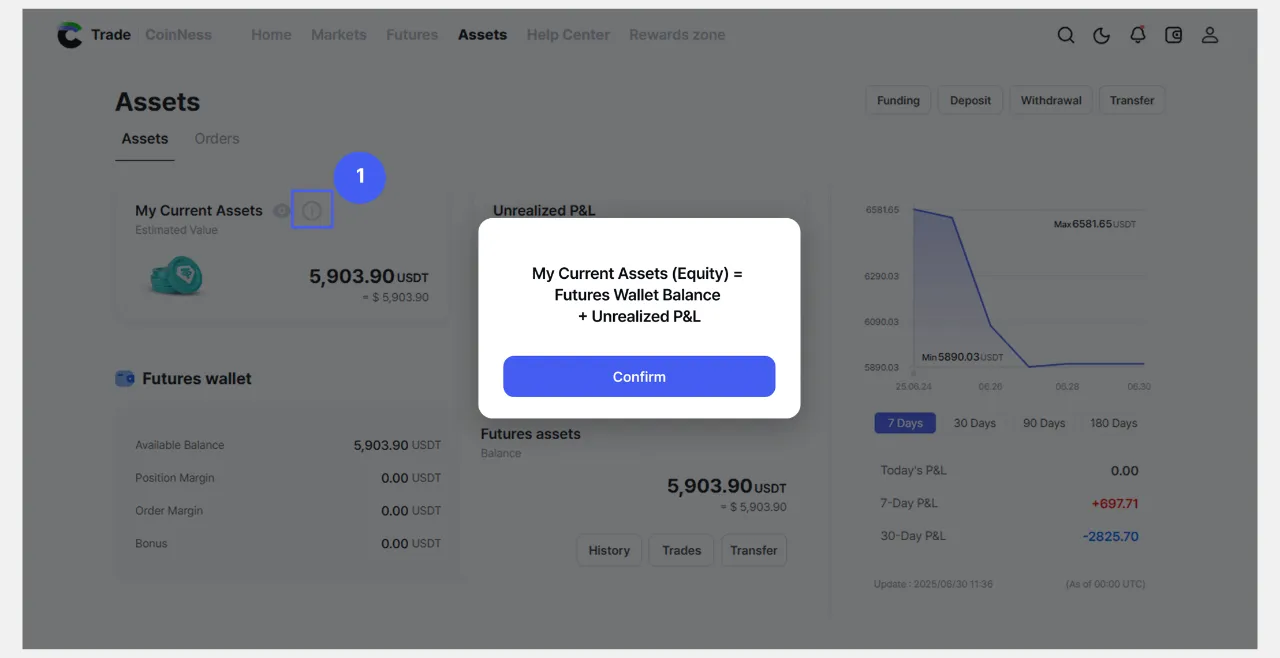The height and width of the screenshot is (658, 1280).
Task: Switch to the Orders tab
Action: (217, 139)
